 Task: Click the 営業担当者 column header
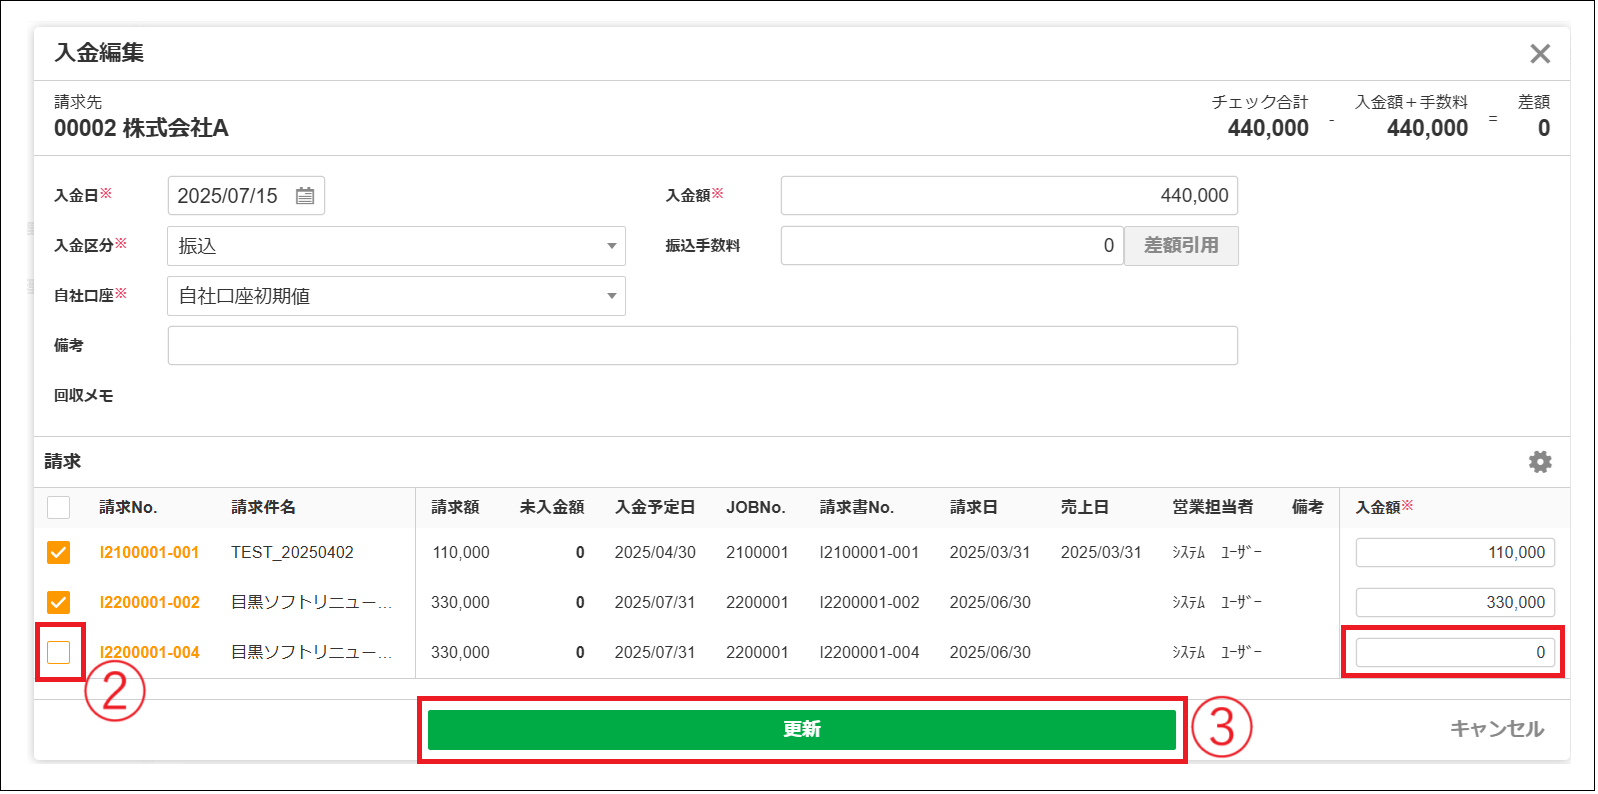1213,507
